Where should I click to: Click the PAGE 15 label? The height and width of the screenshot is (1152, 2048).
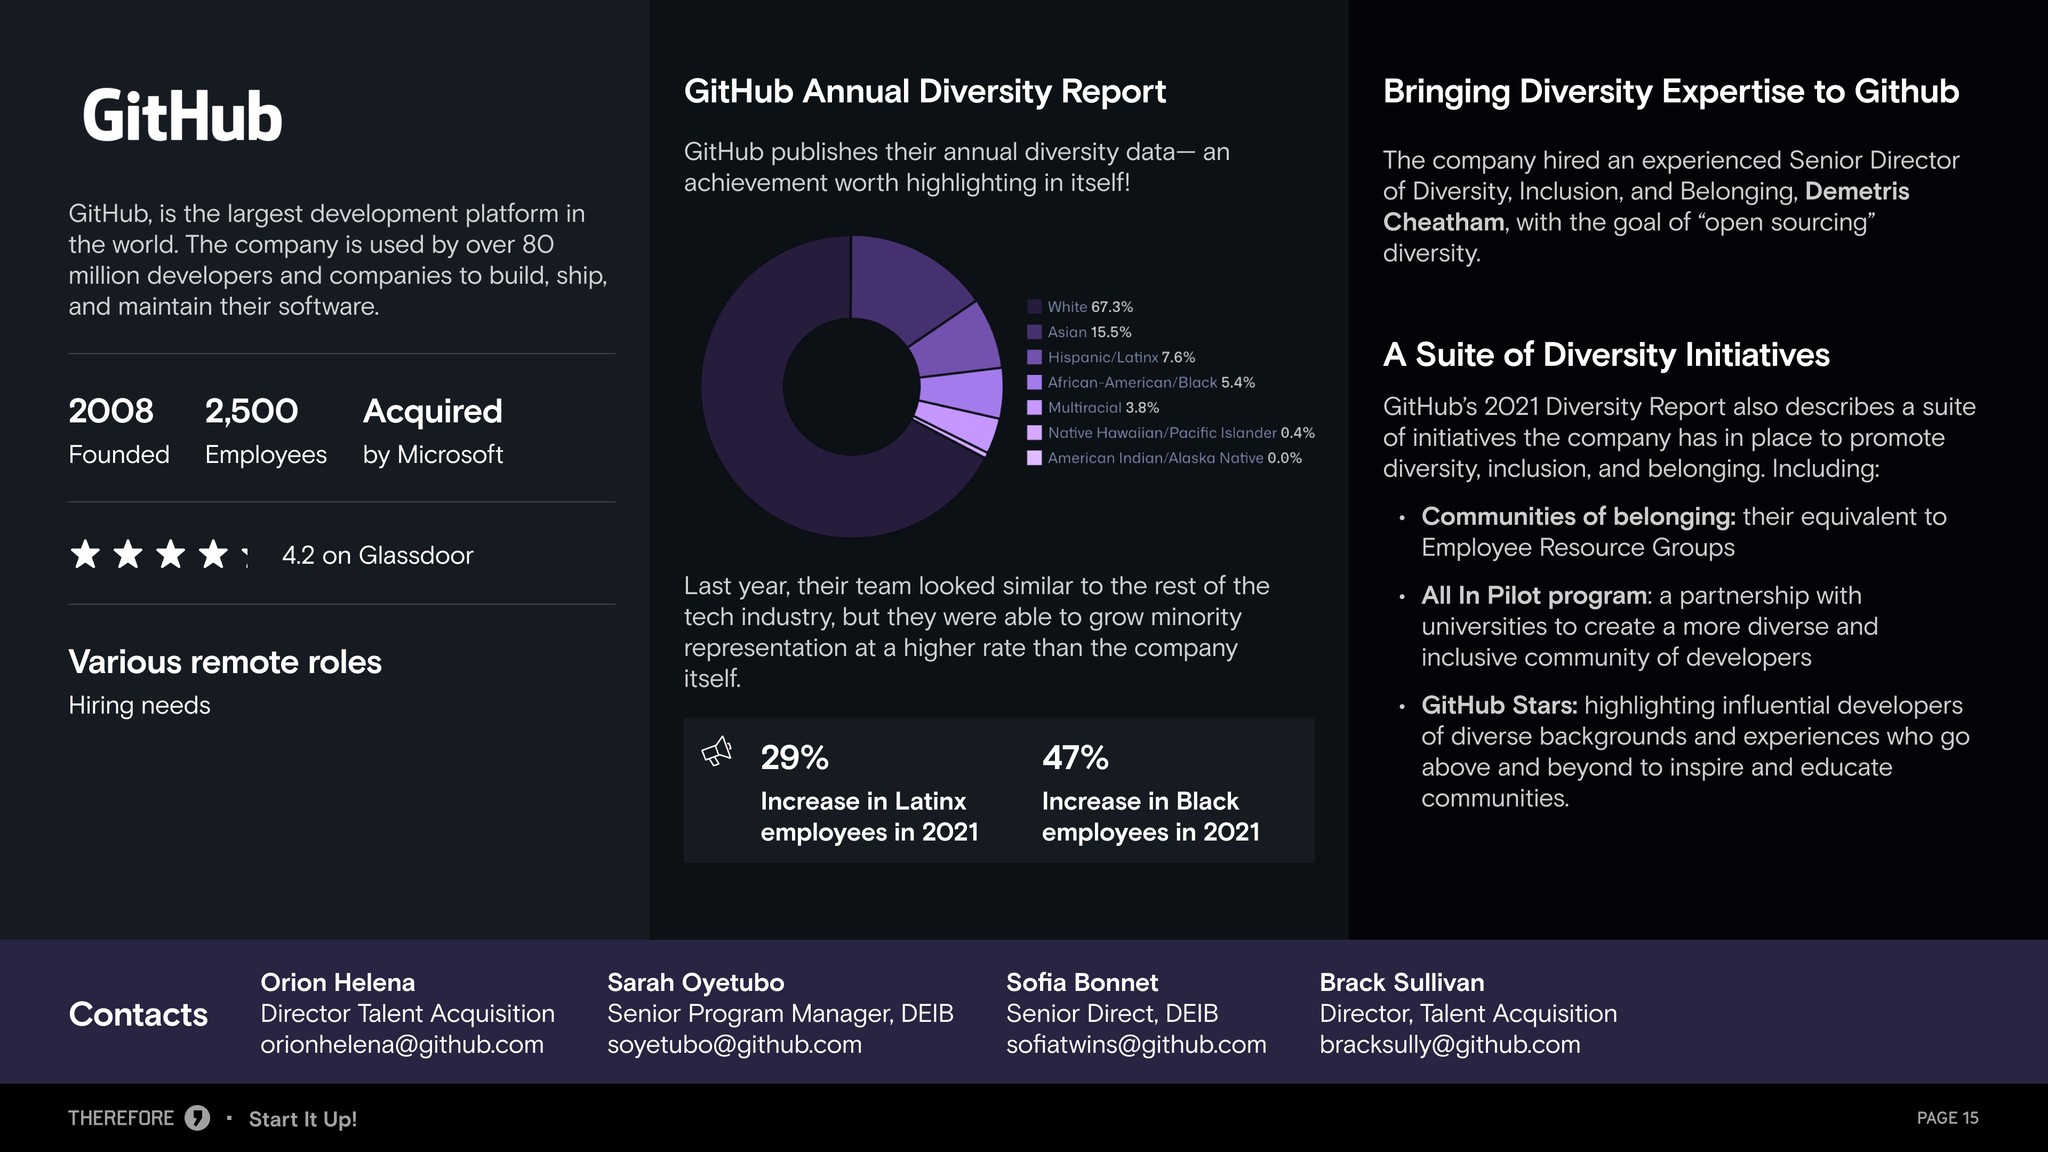pos(1947,1118)
